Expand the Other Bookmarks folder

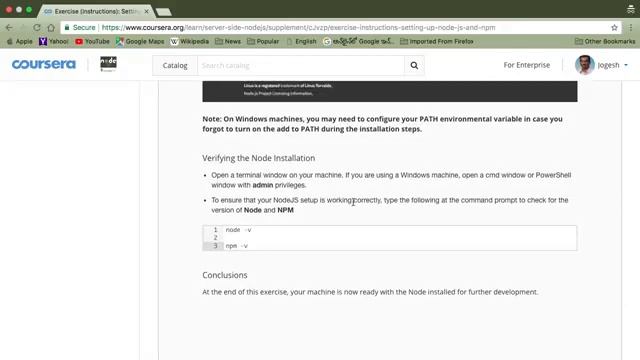pyautogui.click(x=605, y=41)
